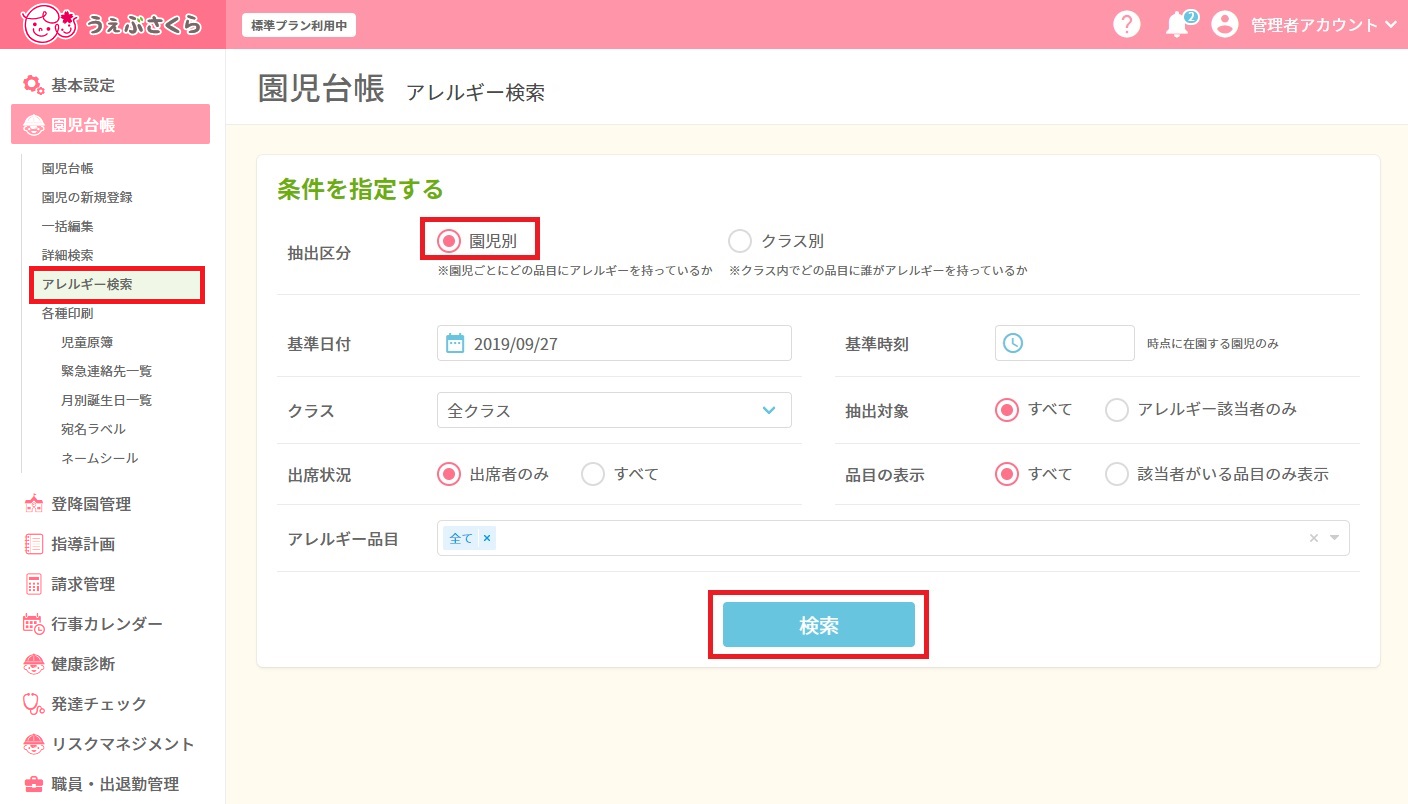1408x804 pixels.
Task: Go to アレルギー検索 page
Action: pos(87,284)
